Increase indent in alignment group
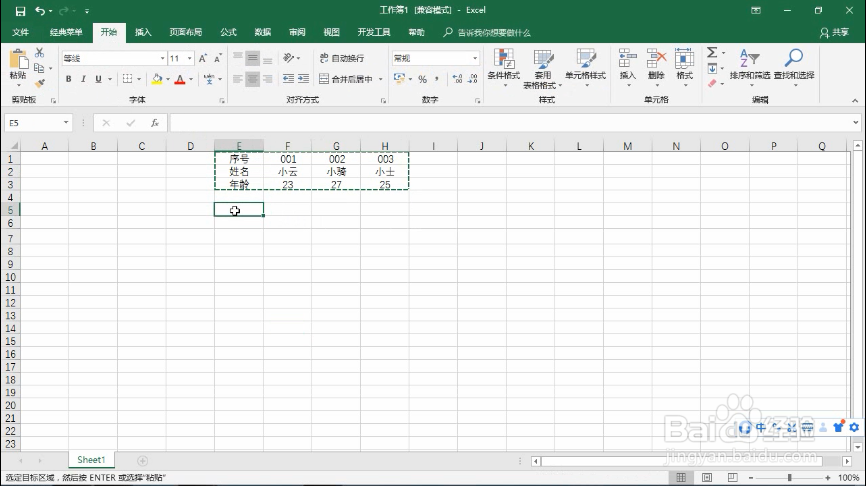866x486 pixels. [x=303, y=79]
